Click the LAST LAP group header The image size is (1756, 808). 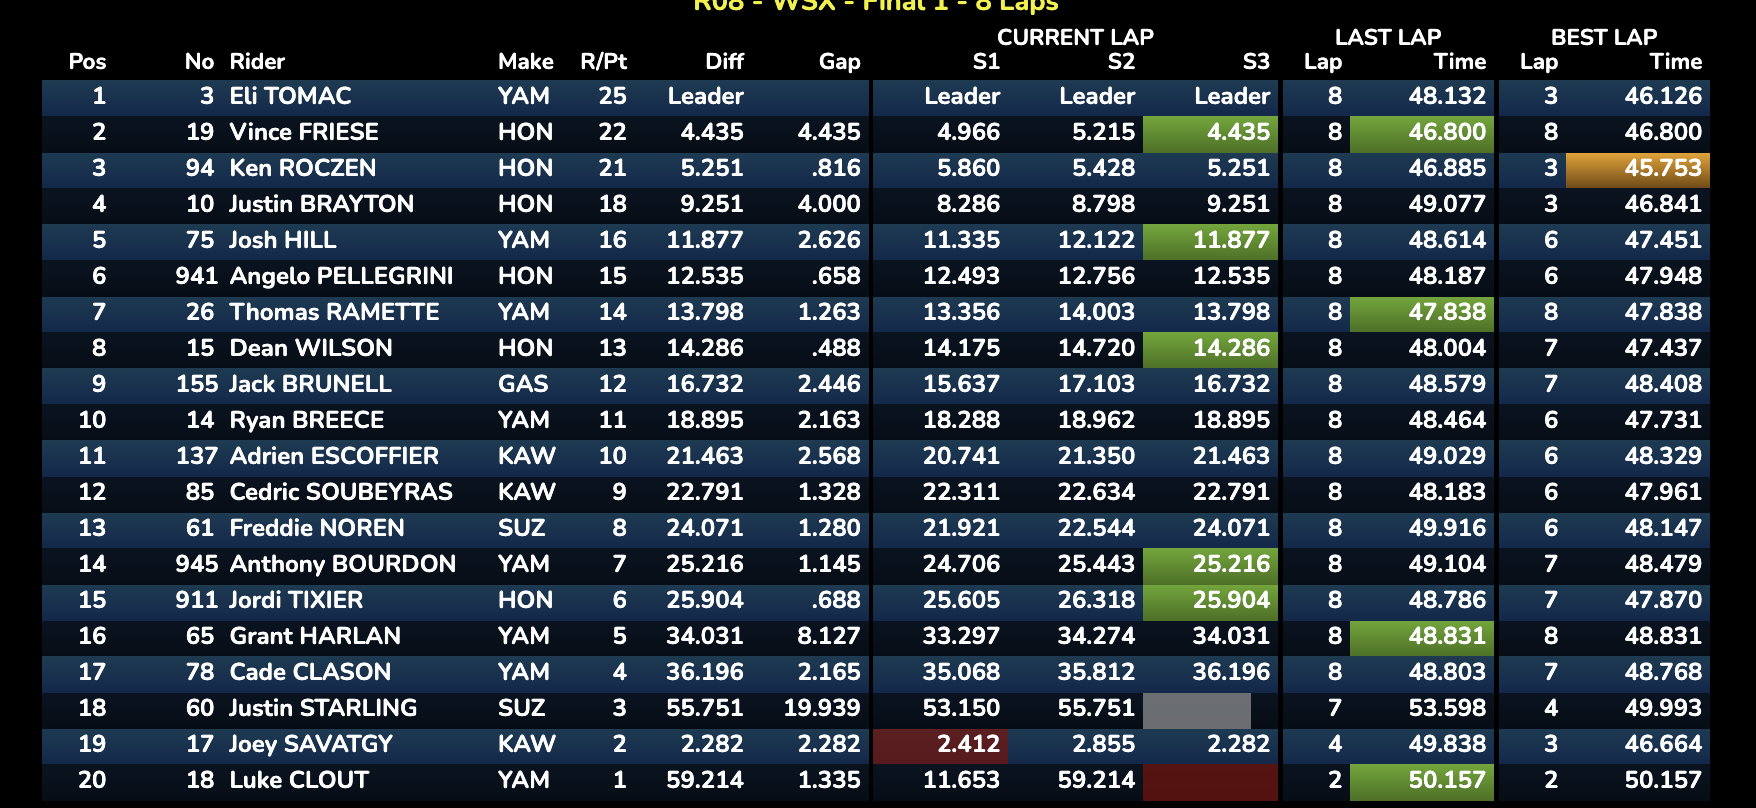[x=1388, y=37]
